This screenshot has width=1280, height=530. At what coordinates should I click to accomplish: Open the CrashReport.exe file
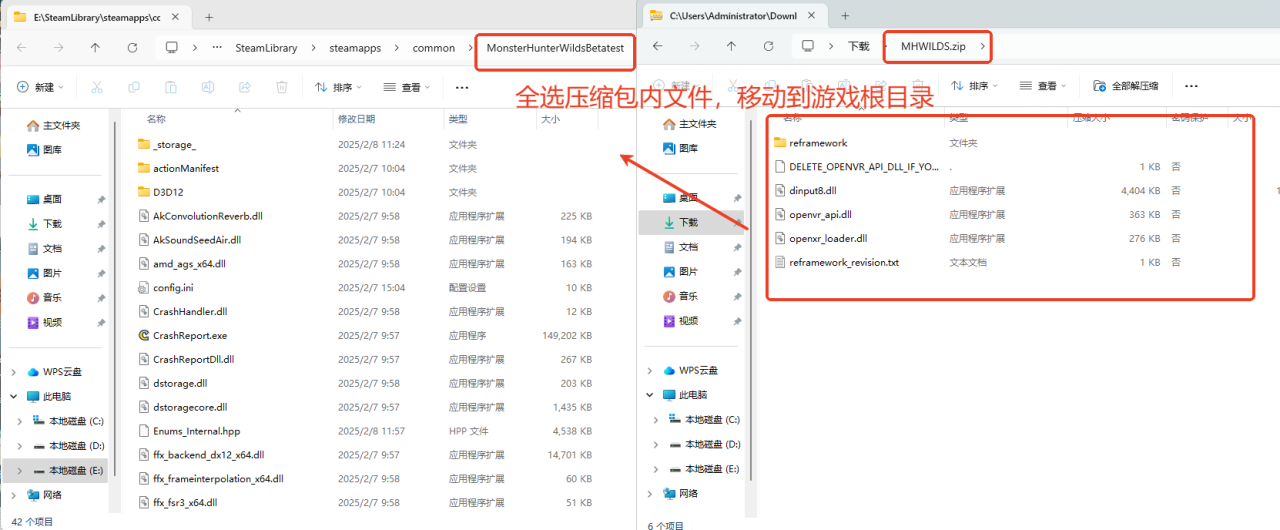tap(189, 336)
